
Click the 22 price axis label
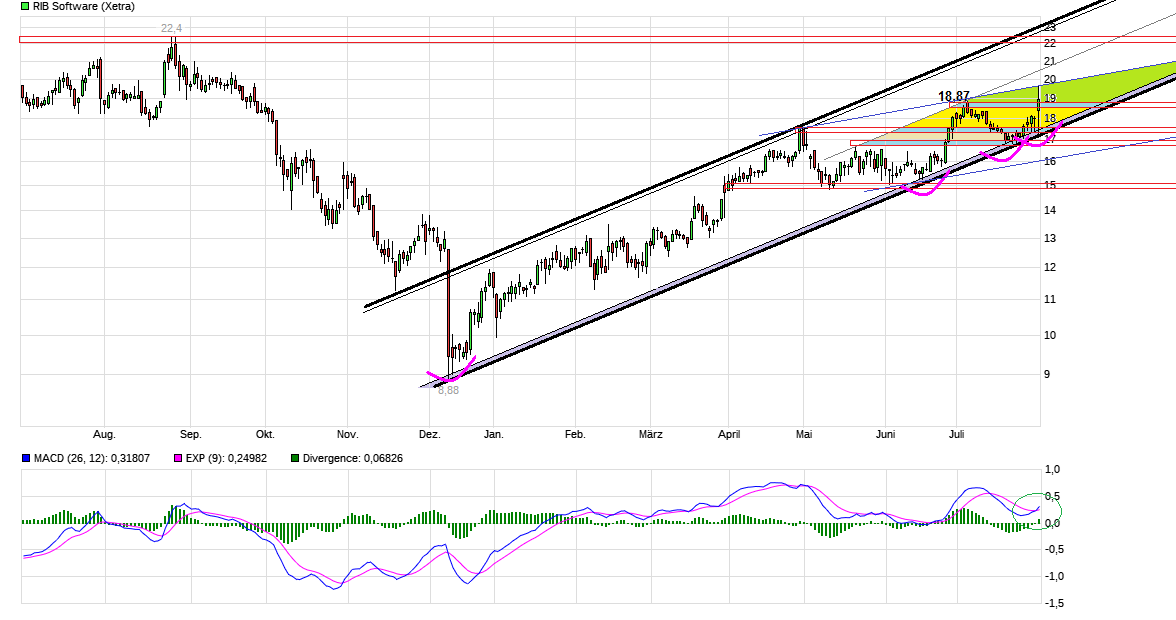1050,43
